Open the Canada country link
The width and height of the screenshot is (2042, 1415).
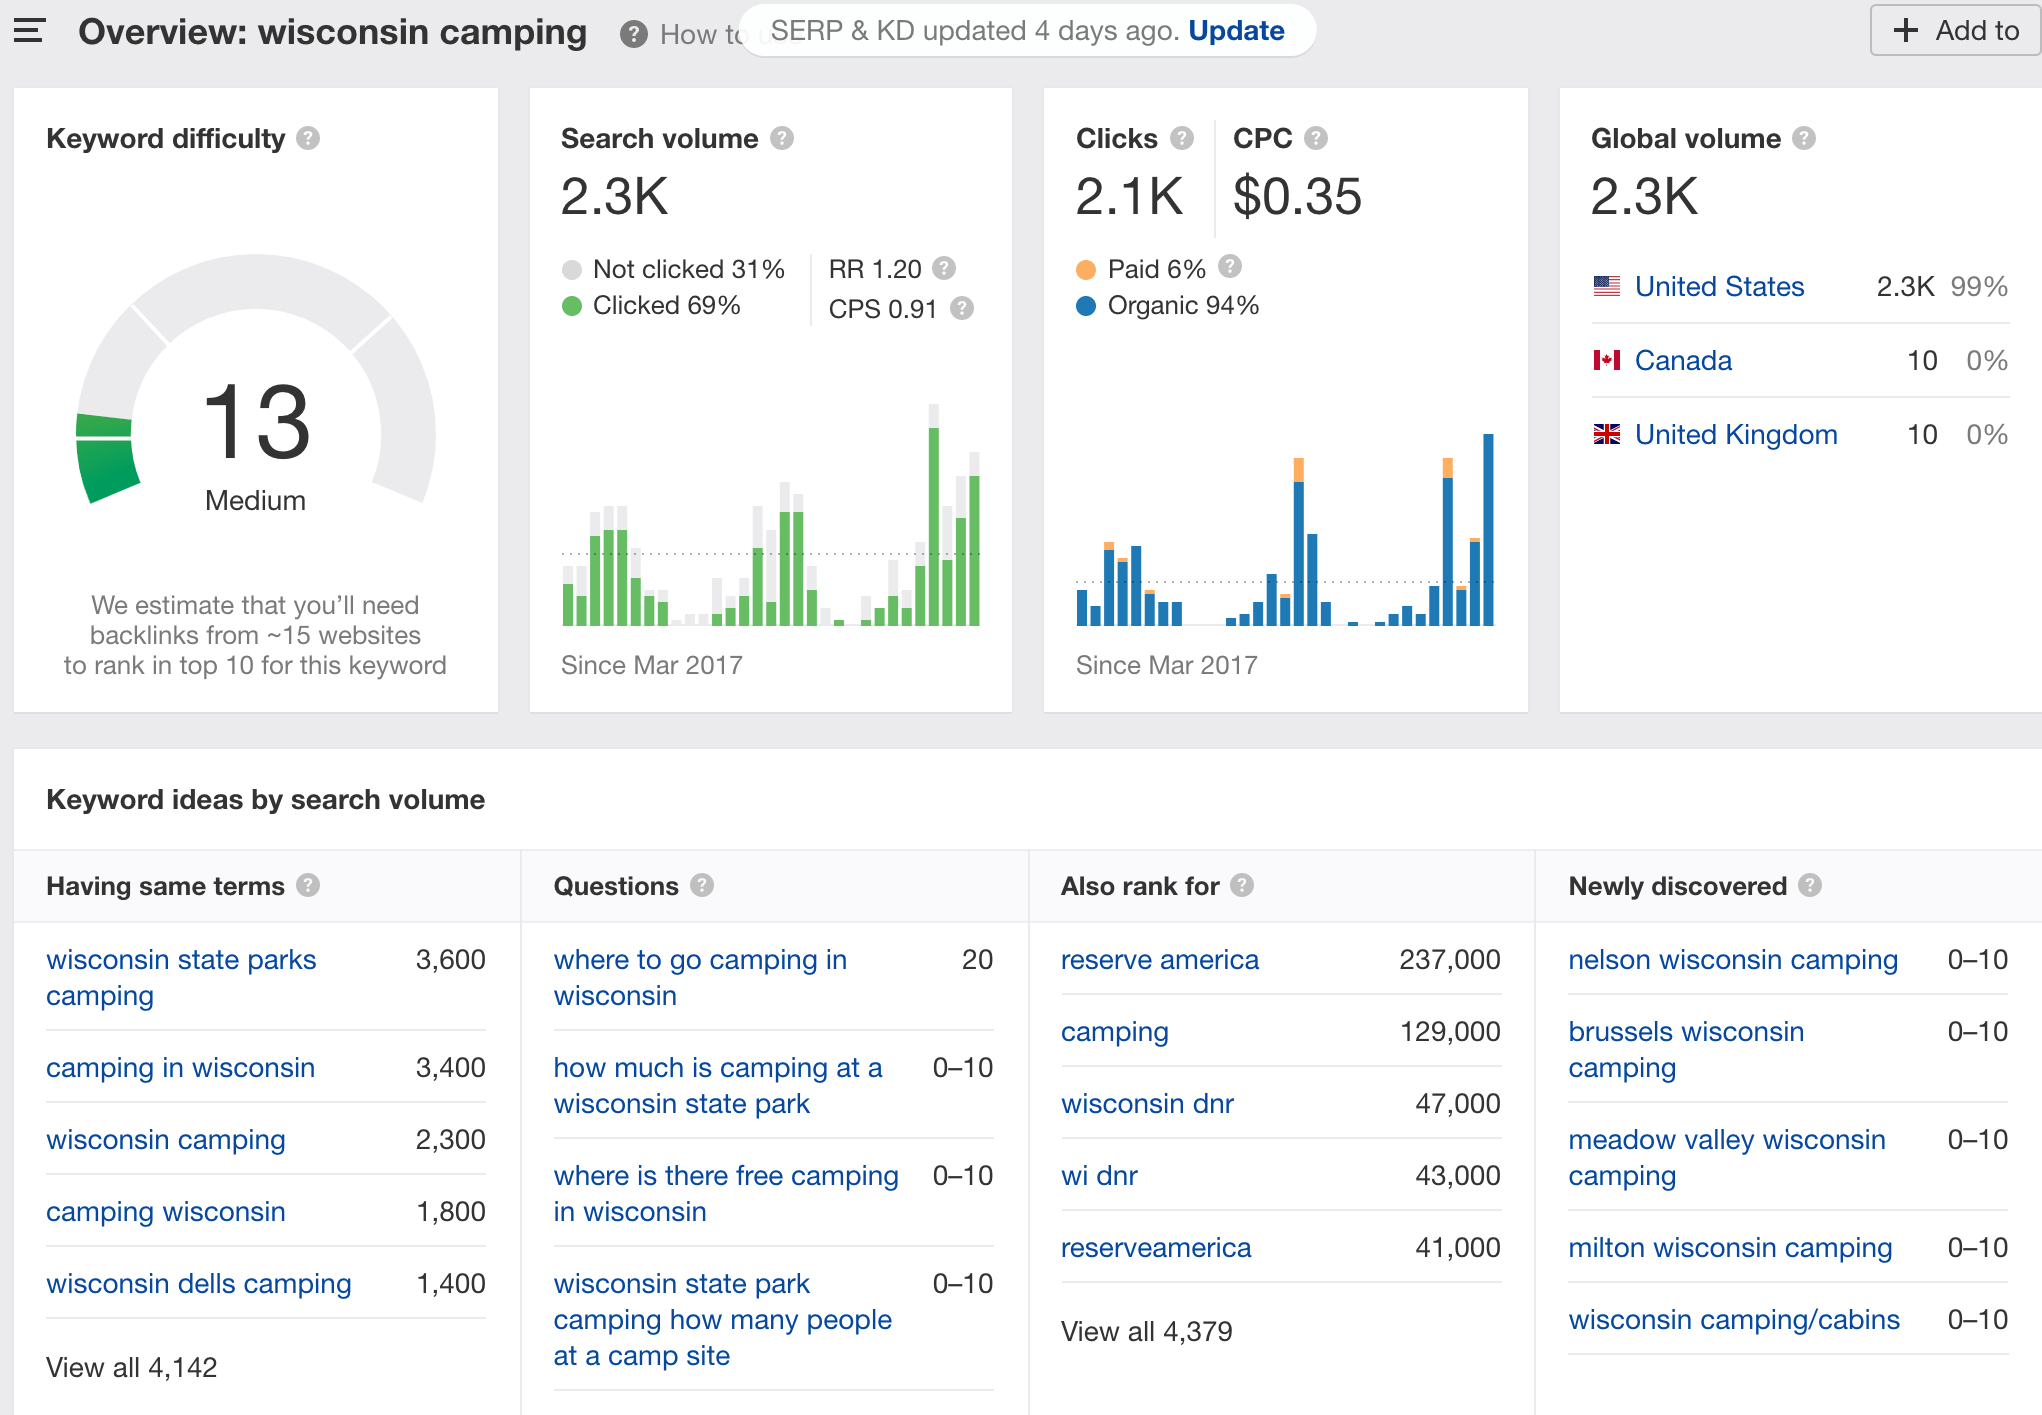[1683, 361]
